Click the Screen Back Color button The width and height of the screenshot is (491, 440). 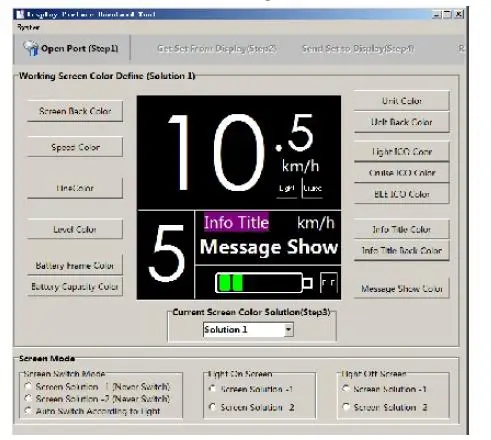pyautogui.click(x=75, y=111)
